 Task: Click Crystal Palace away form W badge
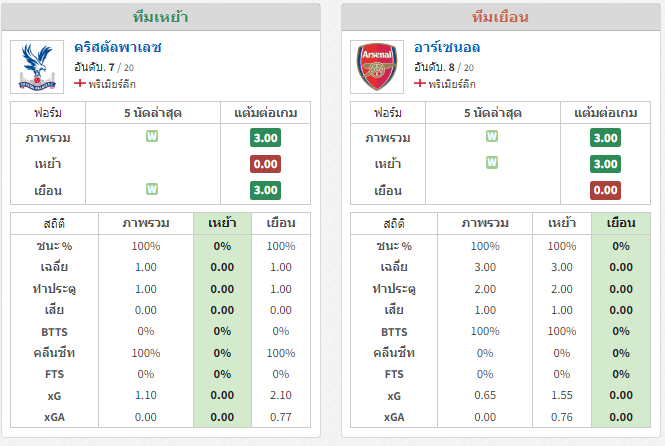click(152, 189)
